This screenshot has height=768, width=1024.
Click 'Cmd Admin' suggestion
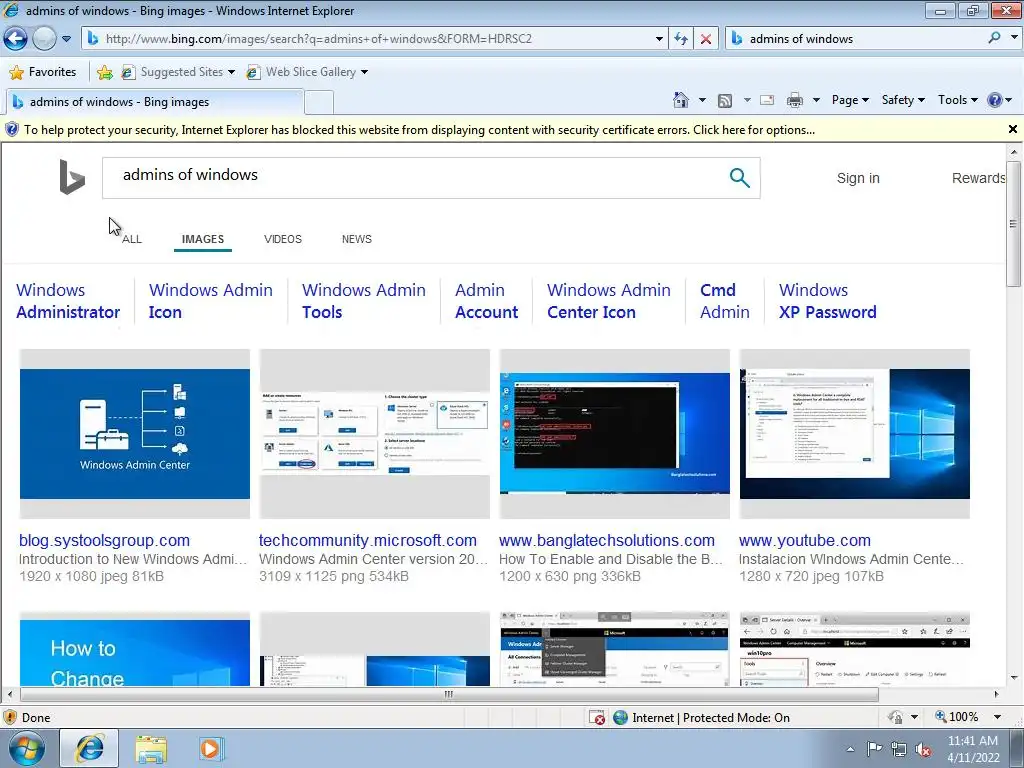click(725, 301)
